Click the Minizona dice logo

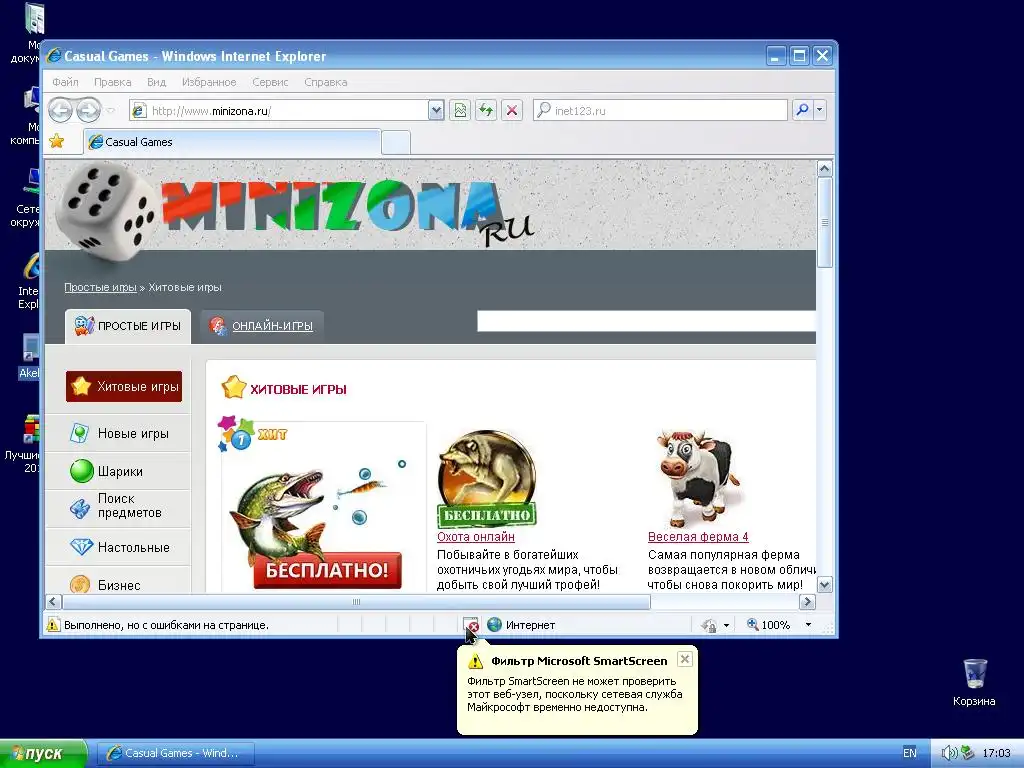pyautogui.click(x=104, y=212)
